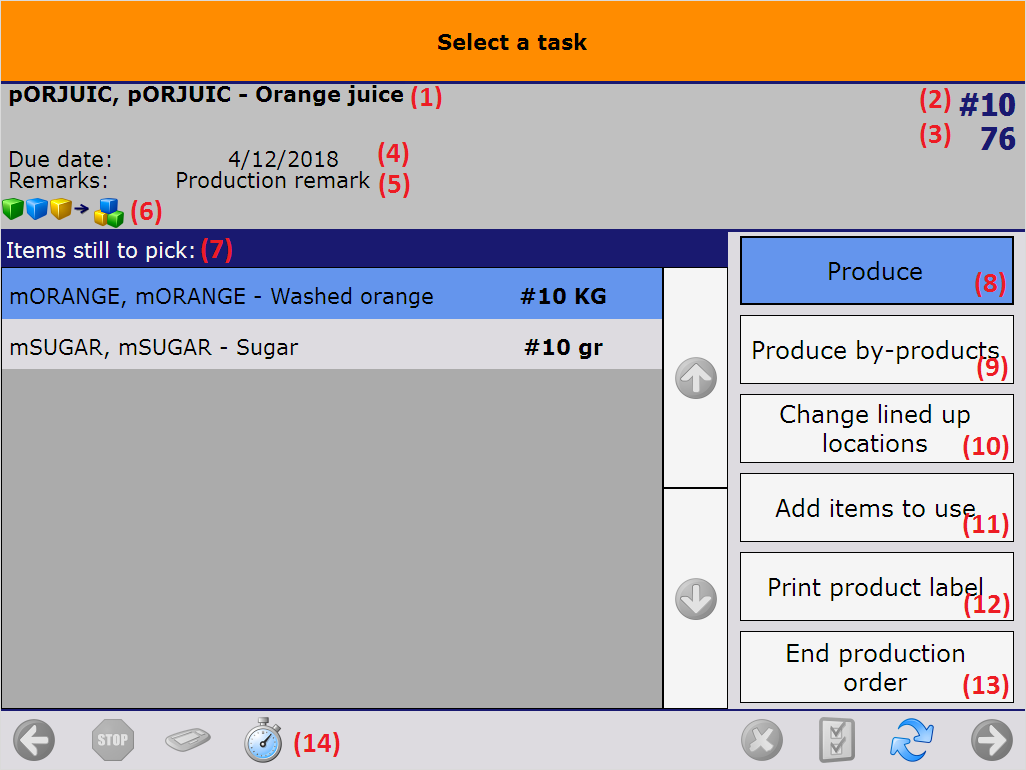The width and height of the screenshot is (1026, 770).
Task: Click the up arrow beside the item list
Action: coord(695,378)
